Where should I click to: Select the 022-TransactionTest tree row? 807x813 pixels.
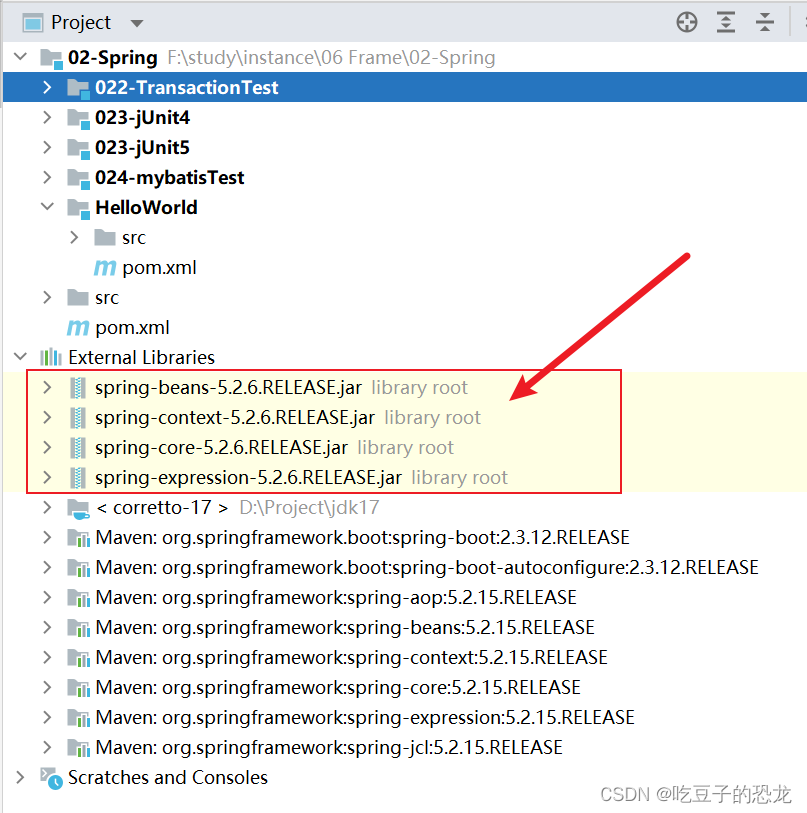tap(405, 87)
